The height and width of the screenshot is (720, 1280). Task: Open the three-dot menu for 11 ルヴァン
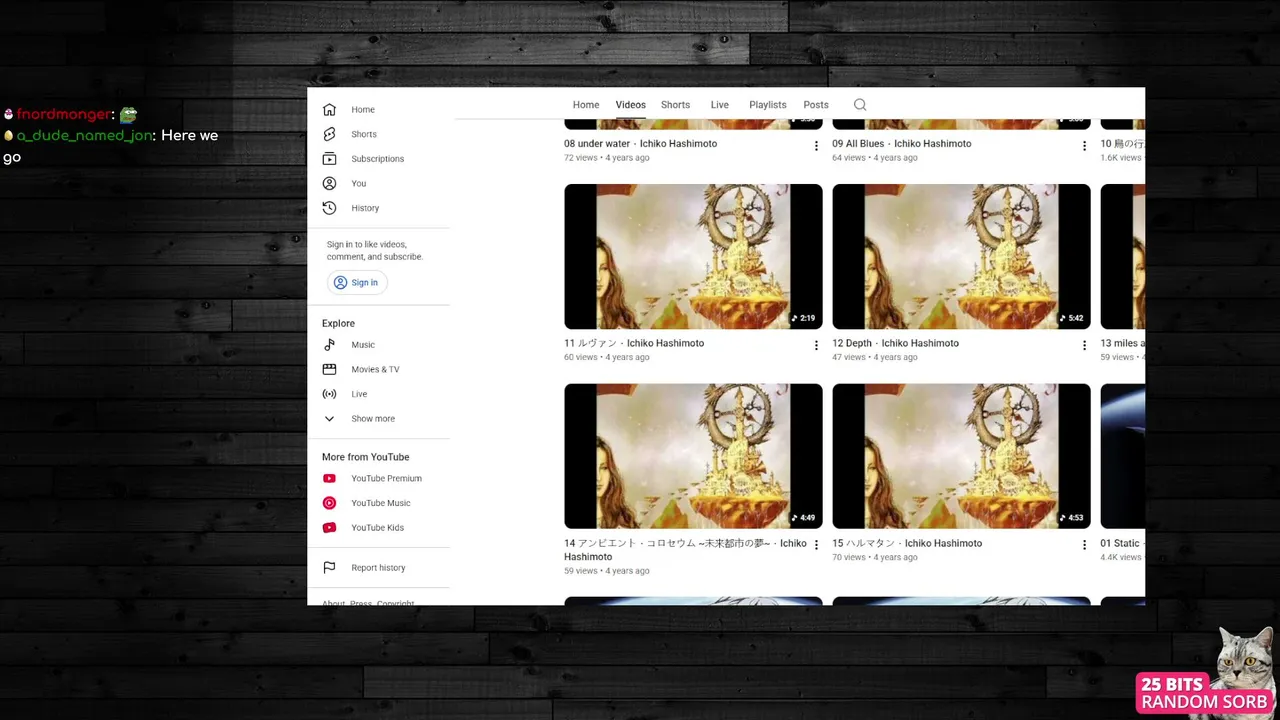(816, 345)
